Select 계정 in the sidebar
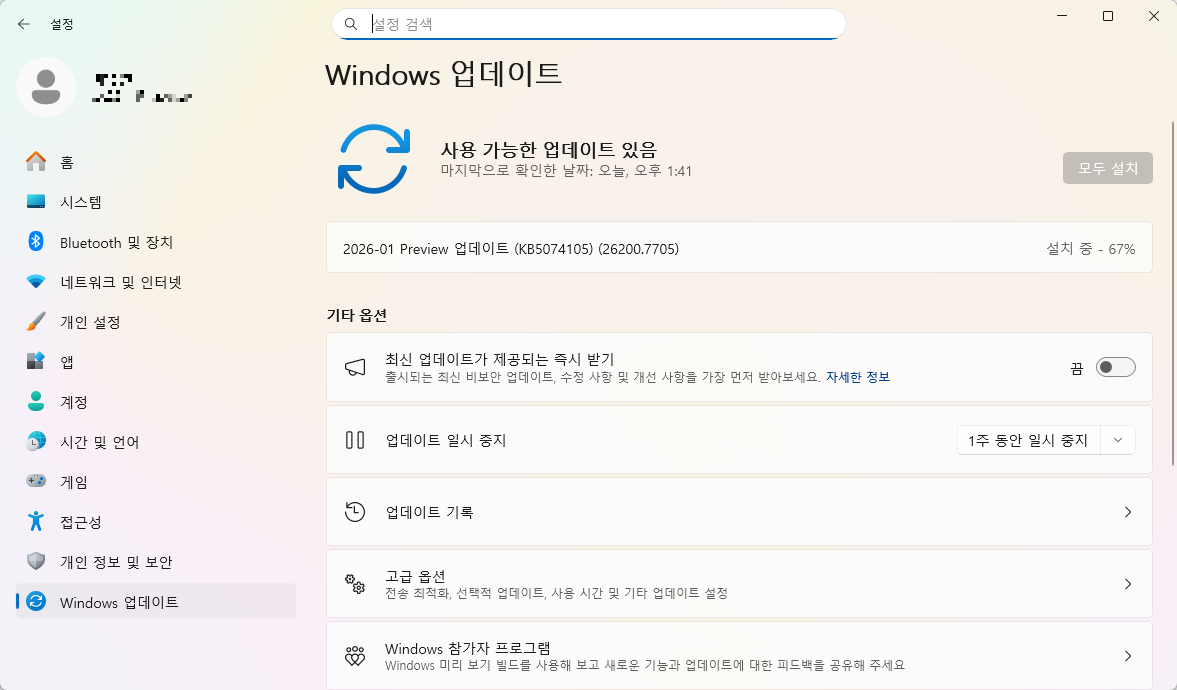1177x690 pixels. pyautogui.click(x=155, y=402)
